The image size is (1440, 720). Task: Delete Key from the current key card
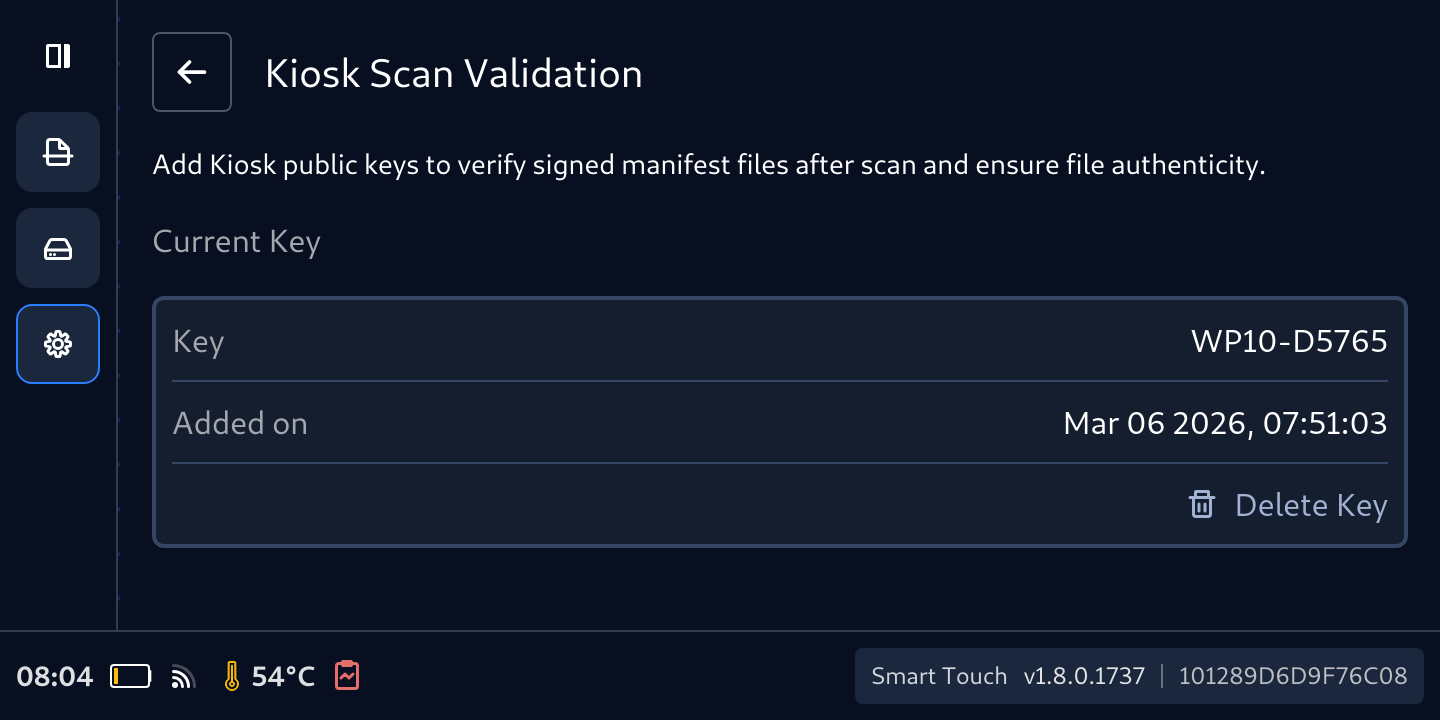coord(1288,505)
